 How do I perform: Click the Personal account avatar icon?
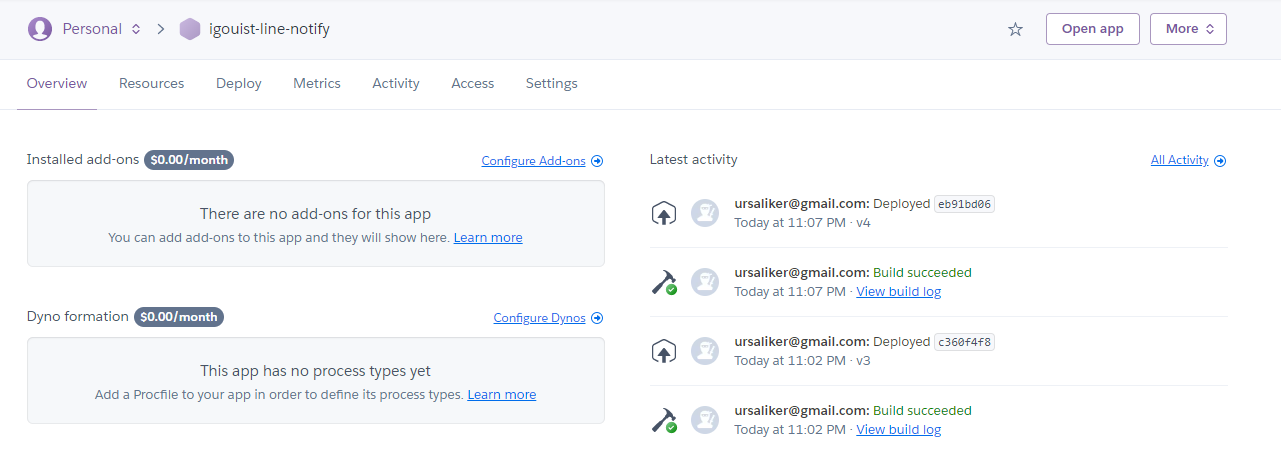coord(40,29)
